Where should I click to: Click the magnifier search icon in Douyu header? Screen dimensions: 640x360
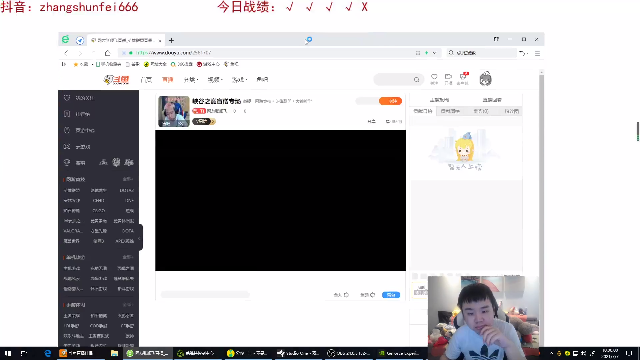pyautogui.click(x=416, y=80)
